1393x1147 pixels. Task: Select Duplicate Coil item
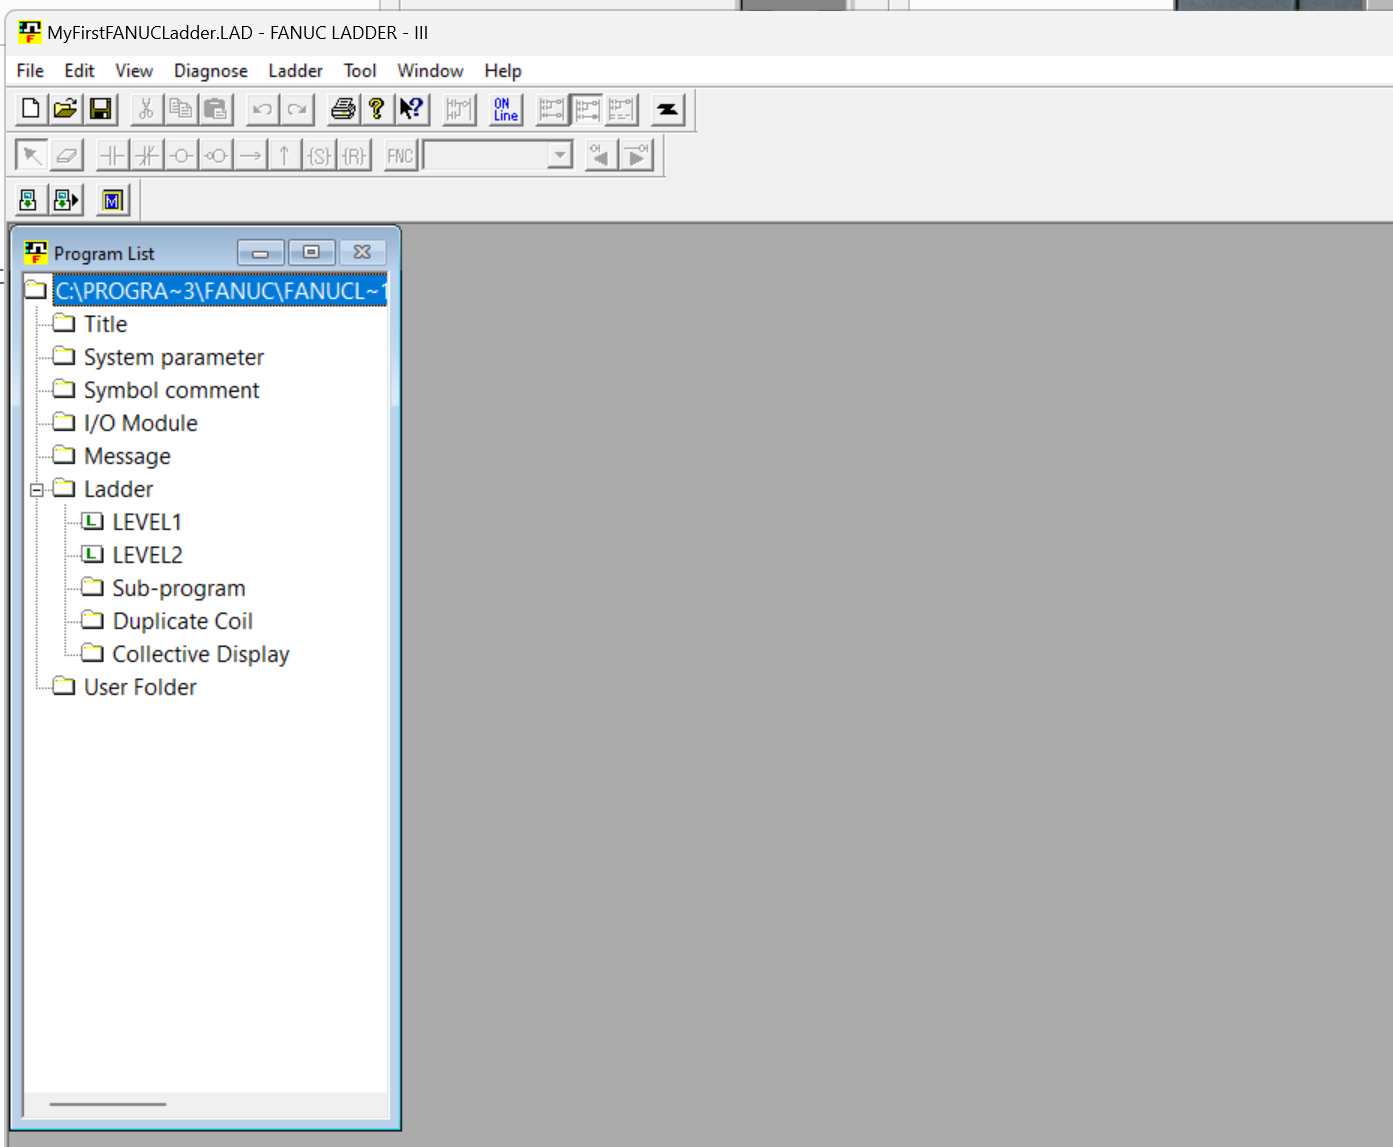click(x=182, y=621)
